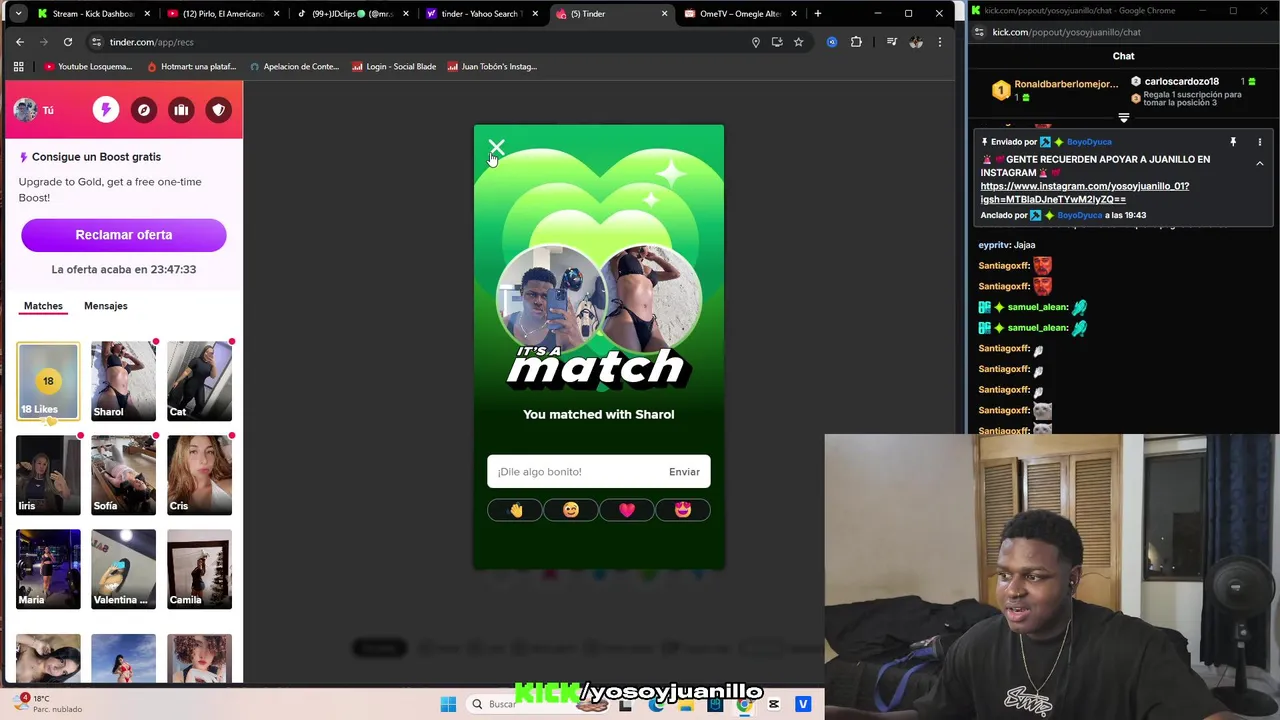Collapse the pinned message chevron in Kick chat
This screenshot has width=1280, height=720.
pos(1260,163)
